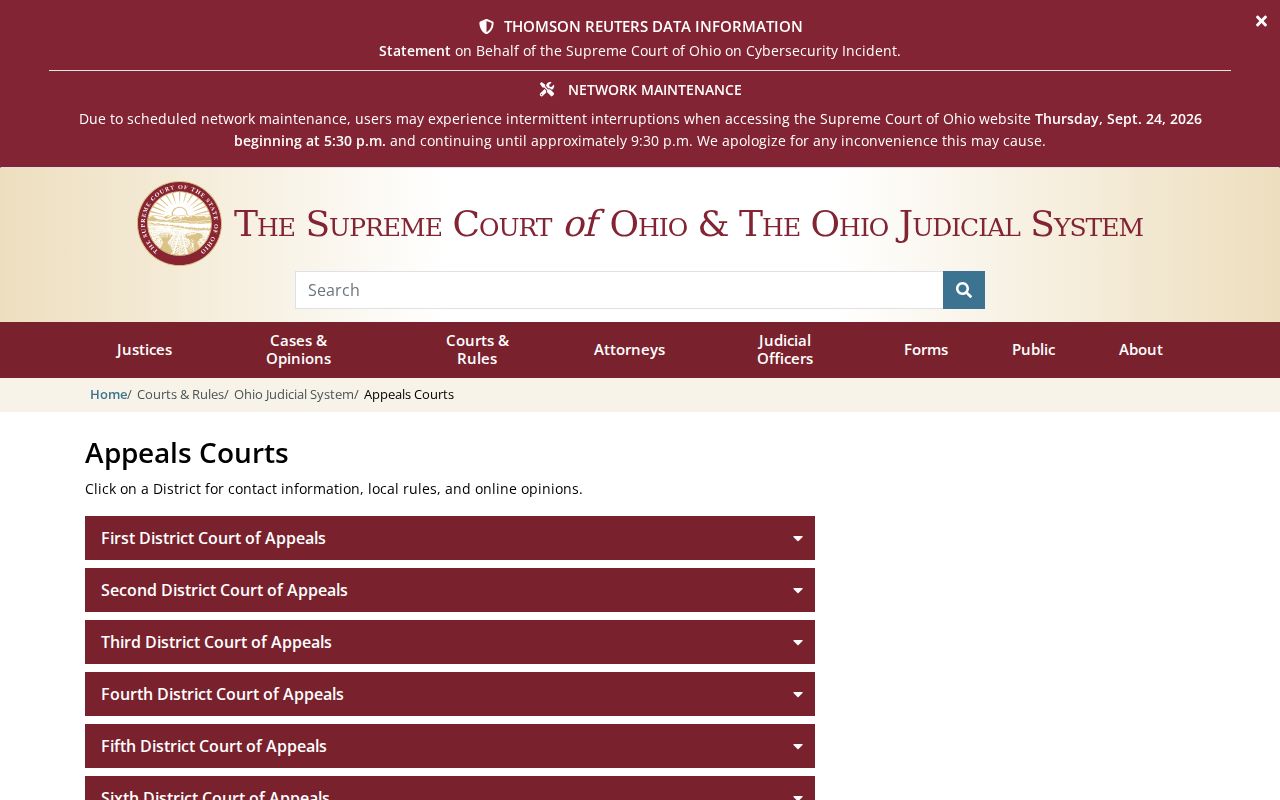Click the shield icon beside Thomson Reuters heading
The width and height of the screenshot is (1280, 800).
pyautogui.click(x=486, y=27)
